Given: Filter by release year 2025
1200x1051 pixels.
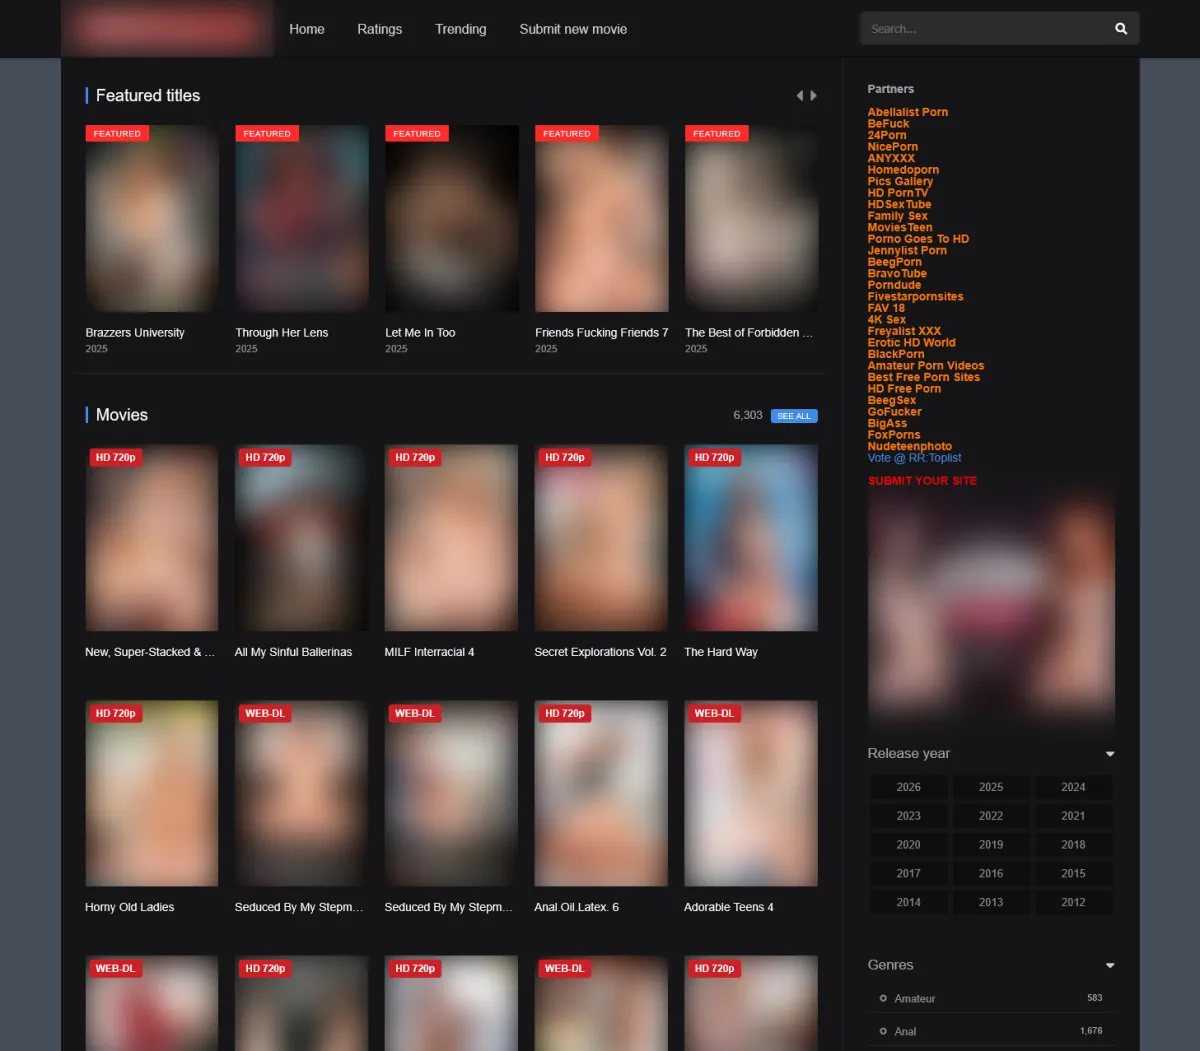Looking at the screenshot, I should (991, 787).
